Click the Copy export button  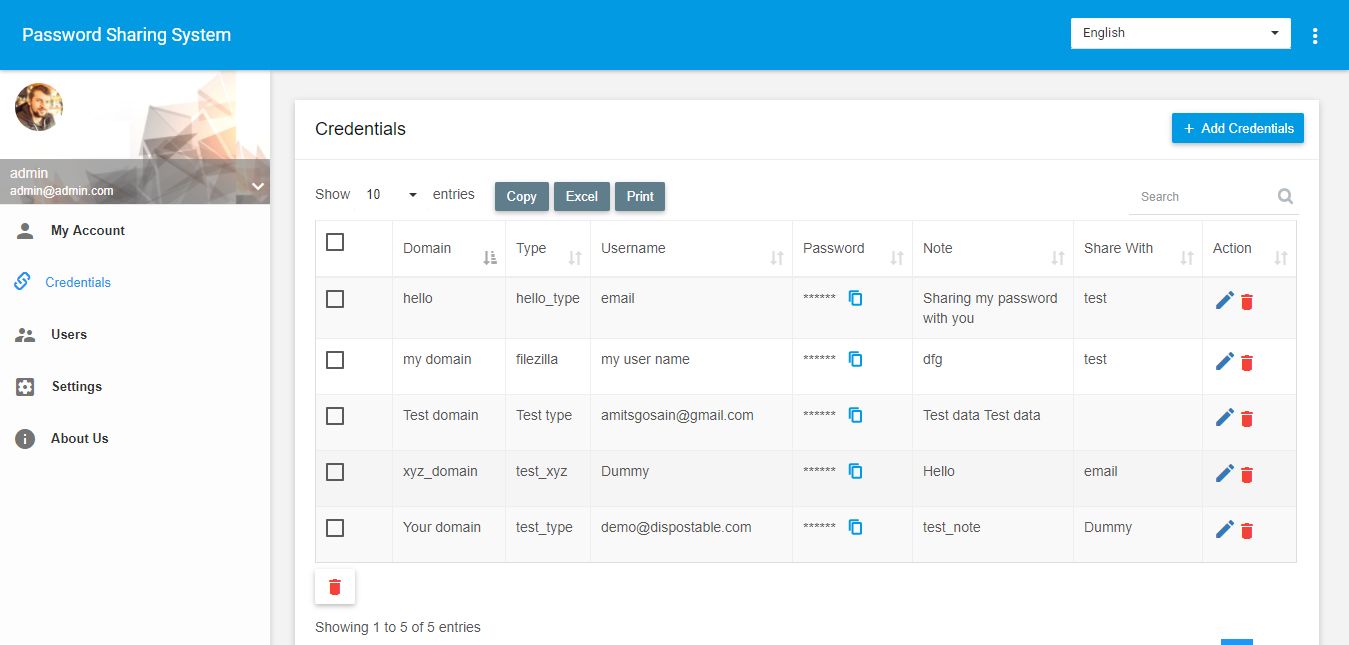tap(521, 196)
